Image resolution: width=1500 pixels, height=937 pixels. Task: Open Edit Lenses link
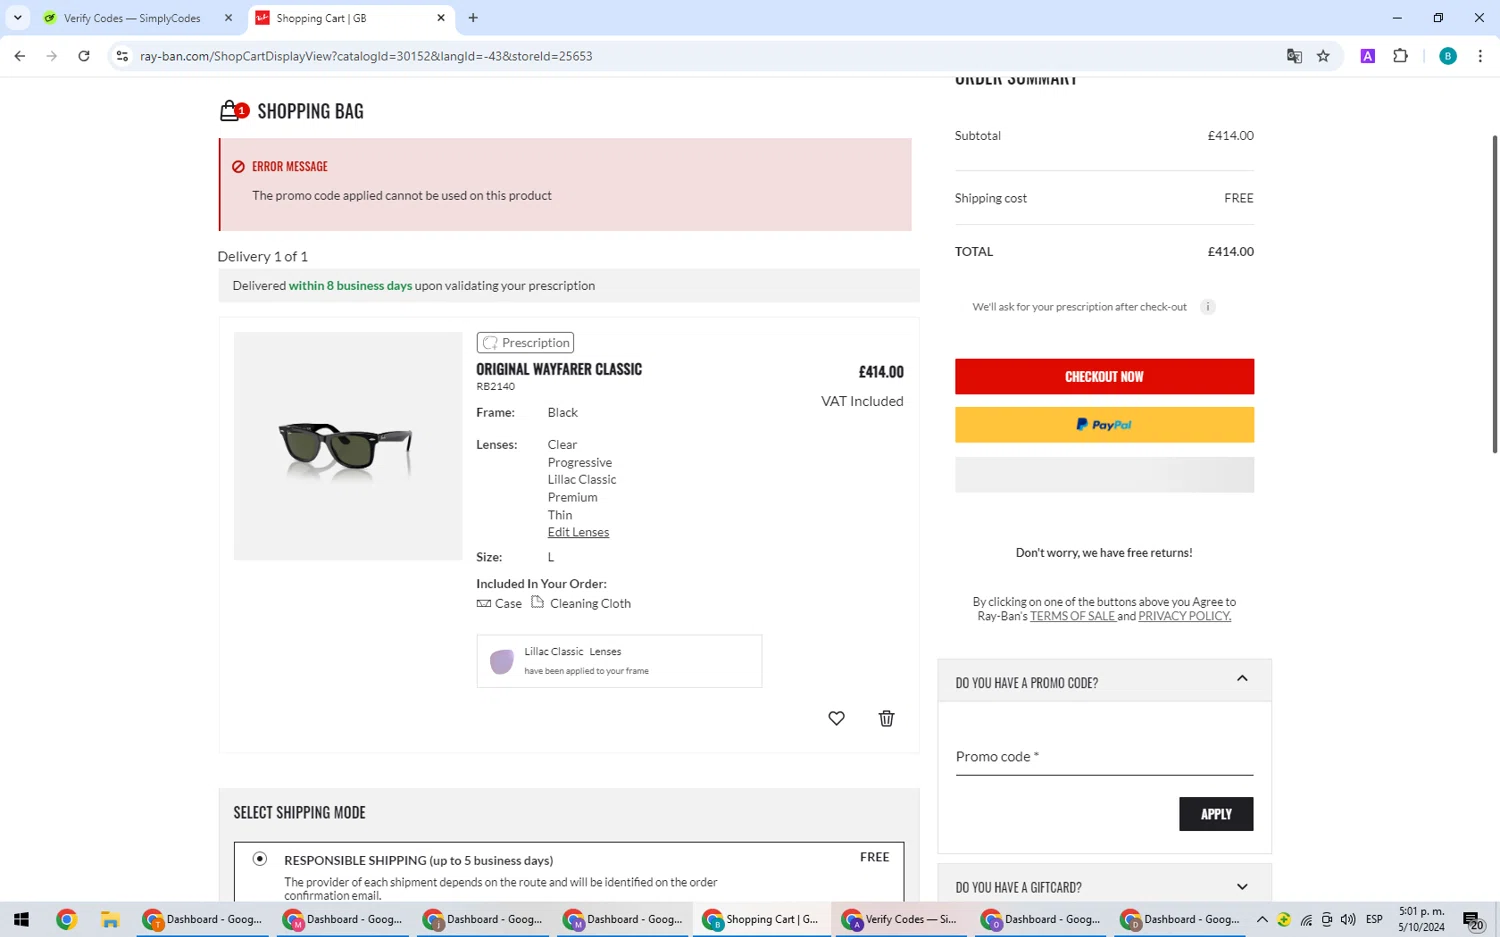tap(578, 532)
